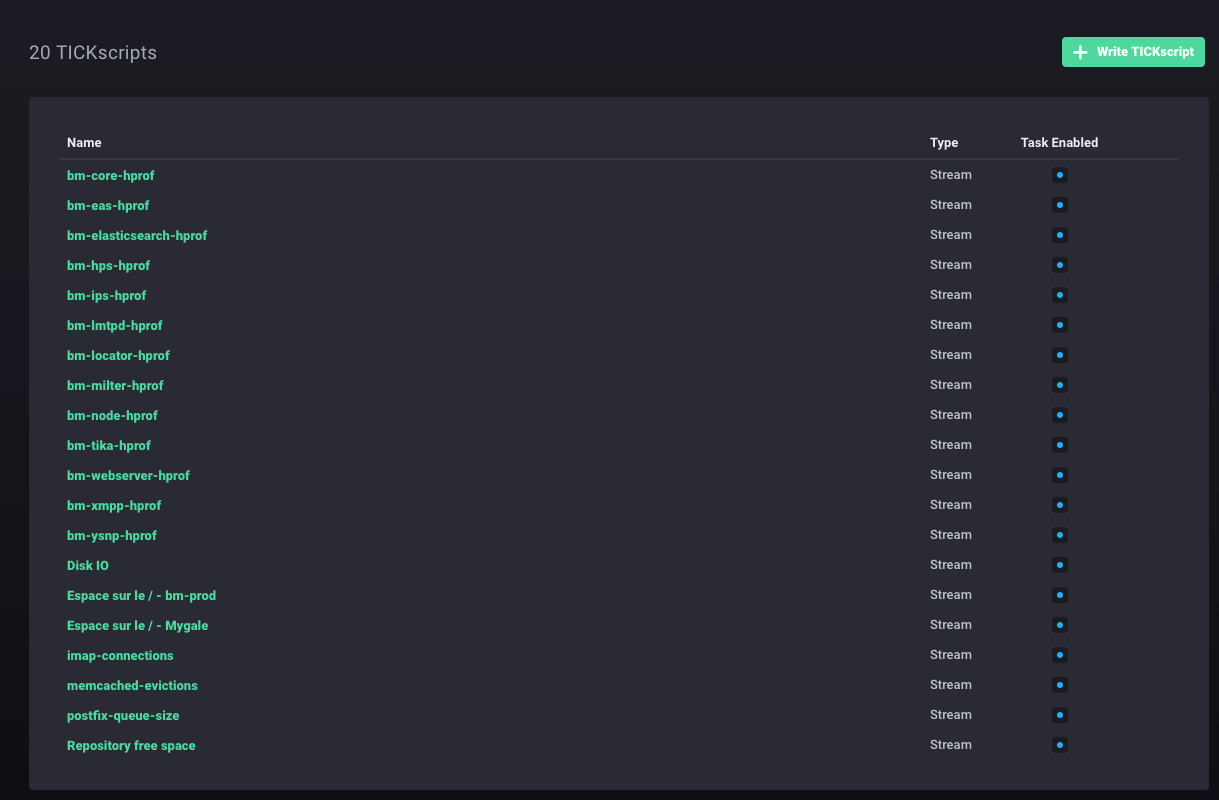Toggle task enabled for bm-core-hprof

[1060, 175]
